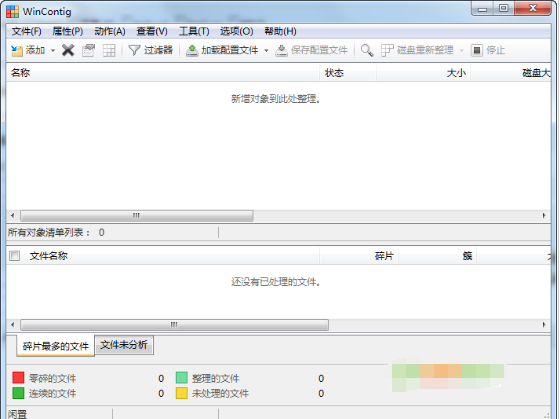Open the View menu 查看(V)

tap(152, 31)
